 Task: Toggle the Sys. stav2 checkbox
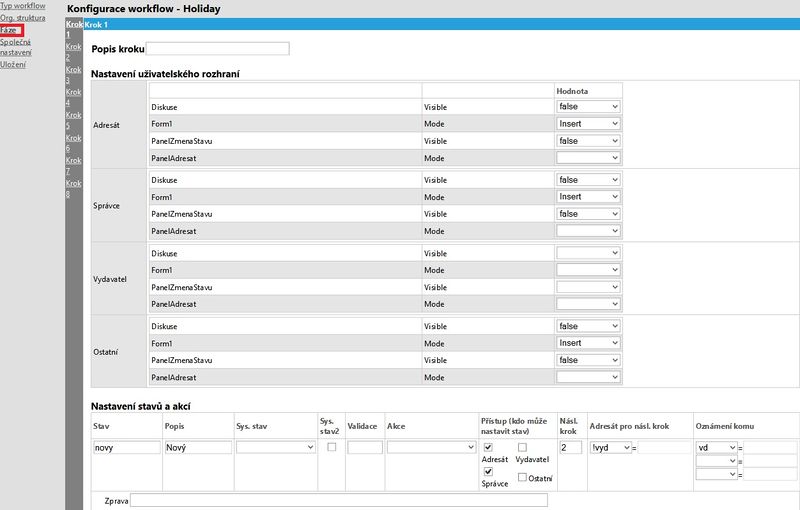click(x=332, y=447)
